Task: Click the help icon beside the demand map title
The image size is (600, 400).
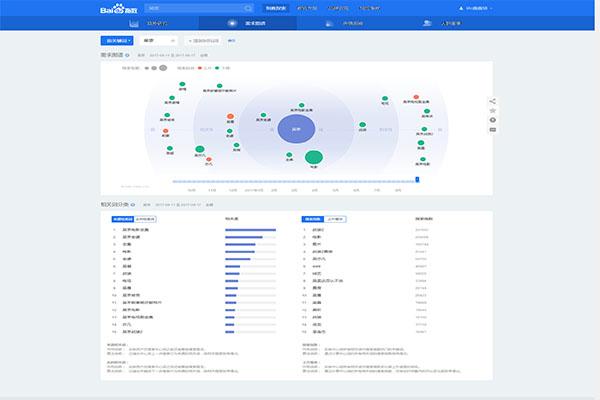Action: [127, 55]
